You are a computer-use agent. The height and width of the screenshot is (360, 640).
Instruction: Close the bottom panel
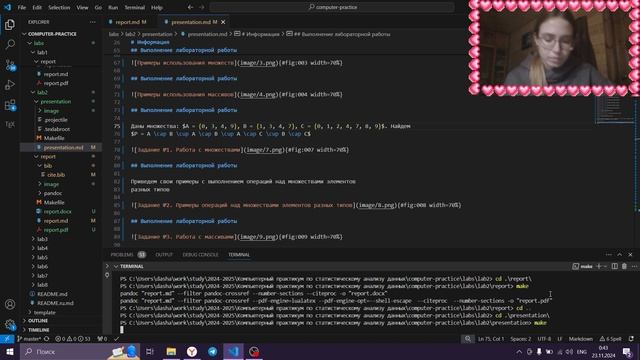(630, 254)
